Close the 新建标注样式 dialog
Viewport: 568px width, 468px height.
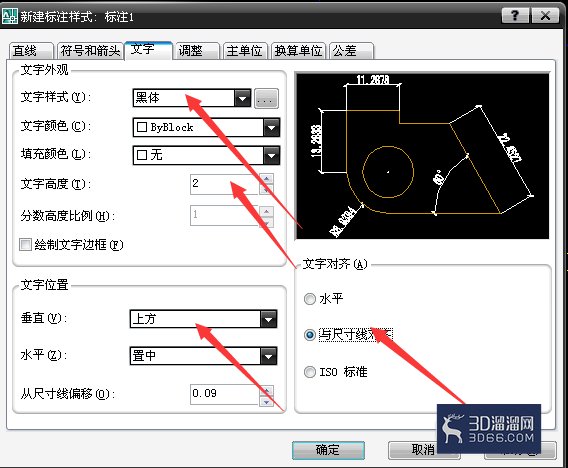(x=545, y=16)
